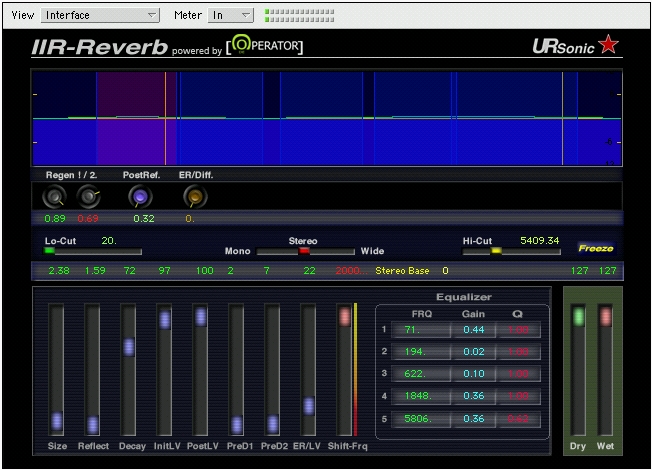Click Regen 2 value 0.69
Image resolution: width=652 pixels, height=470 pixels.
point(88,218)
